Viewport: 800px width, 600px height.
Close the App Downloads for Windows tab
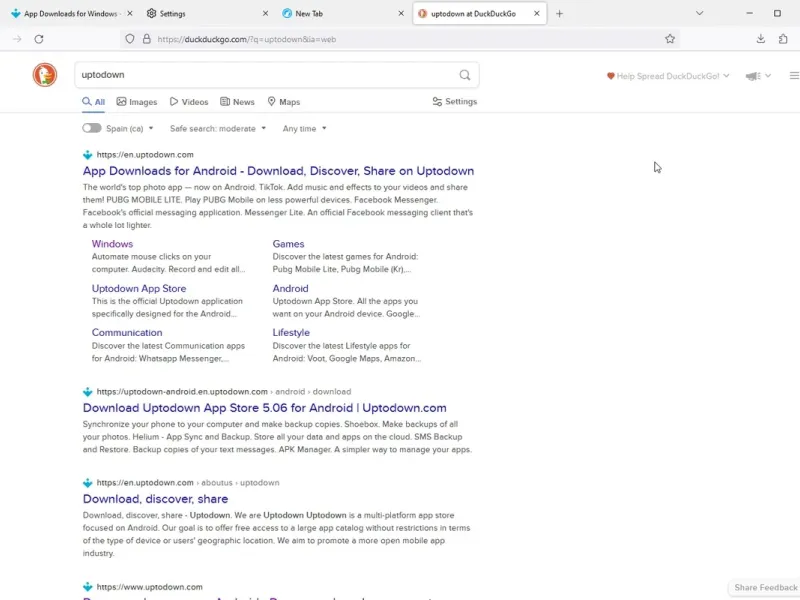(x=130, y=14)
